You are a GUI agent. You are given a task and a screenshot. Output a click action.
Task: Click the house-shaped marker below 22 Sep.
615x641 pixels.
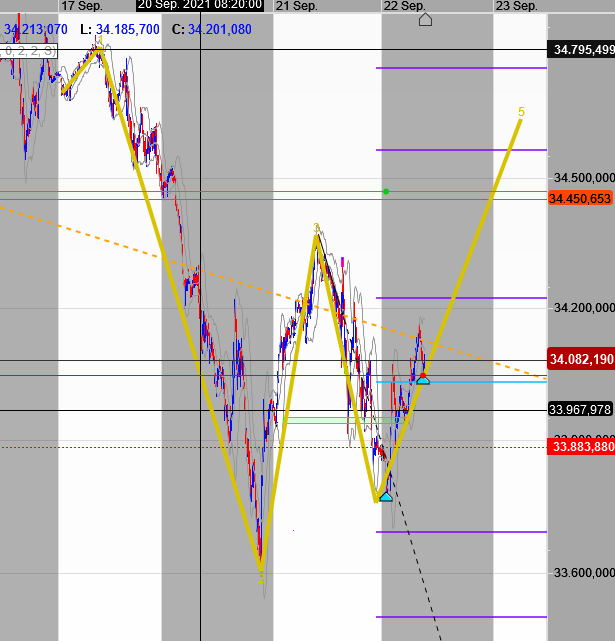point(425,19)
